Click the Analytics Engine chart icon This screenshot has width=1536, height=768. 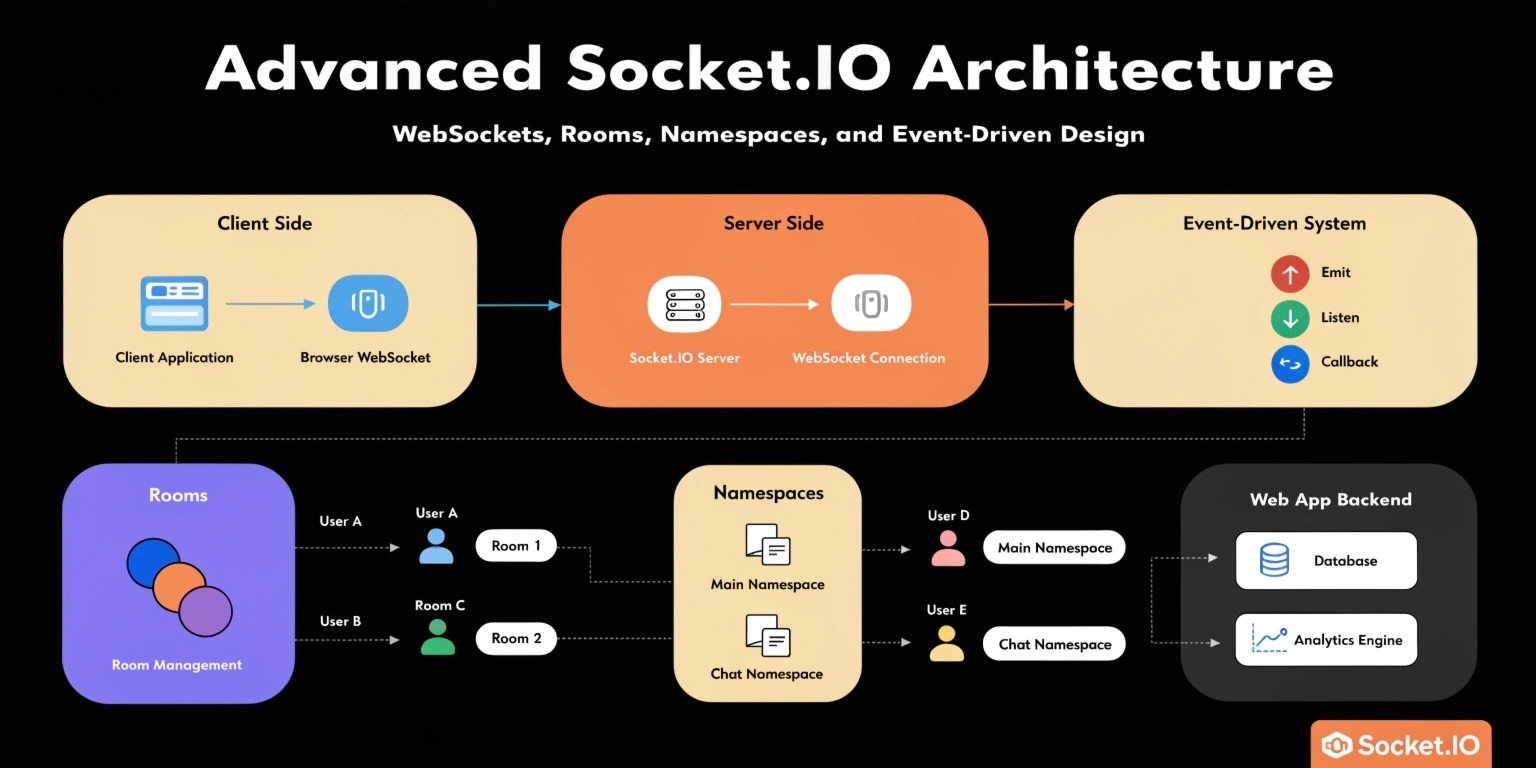(x=1269, y=639)
